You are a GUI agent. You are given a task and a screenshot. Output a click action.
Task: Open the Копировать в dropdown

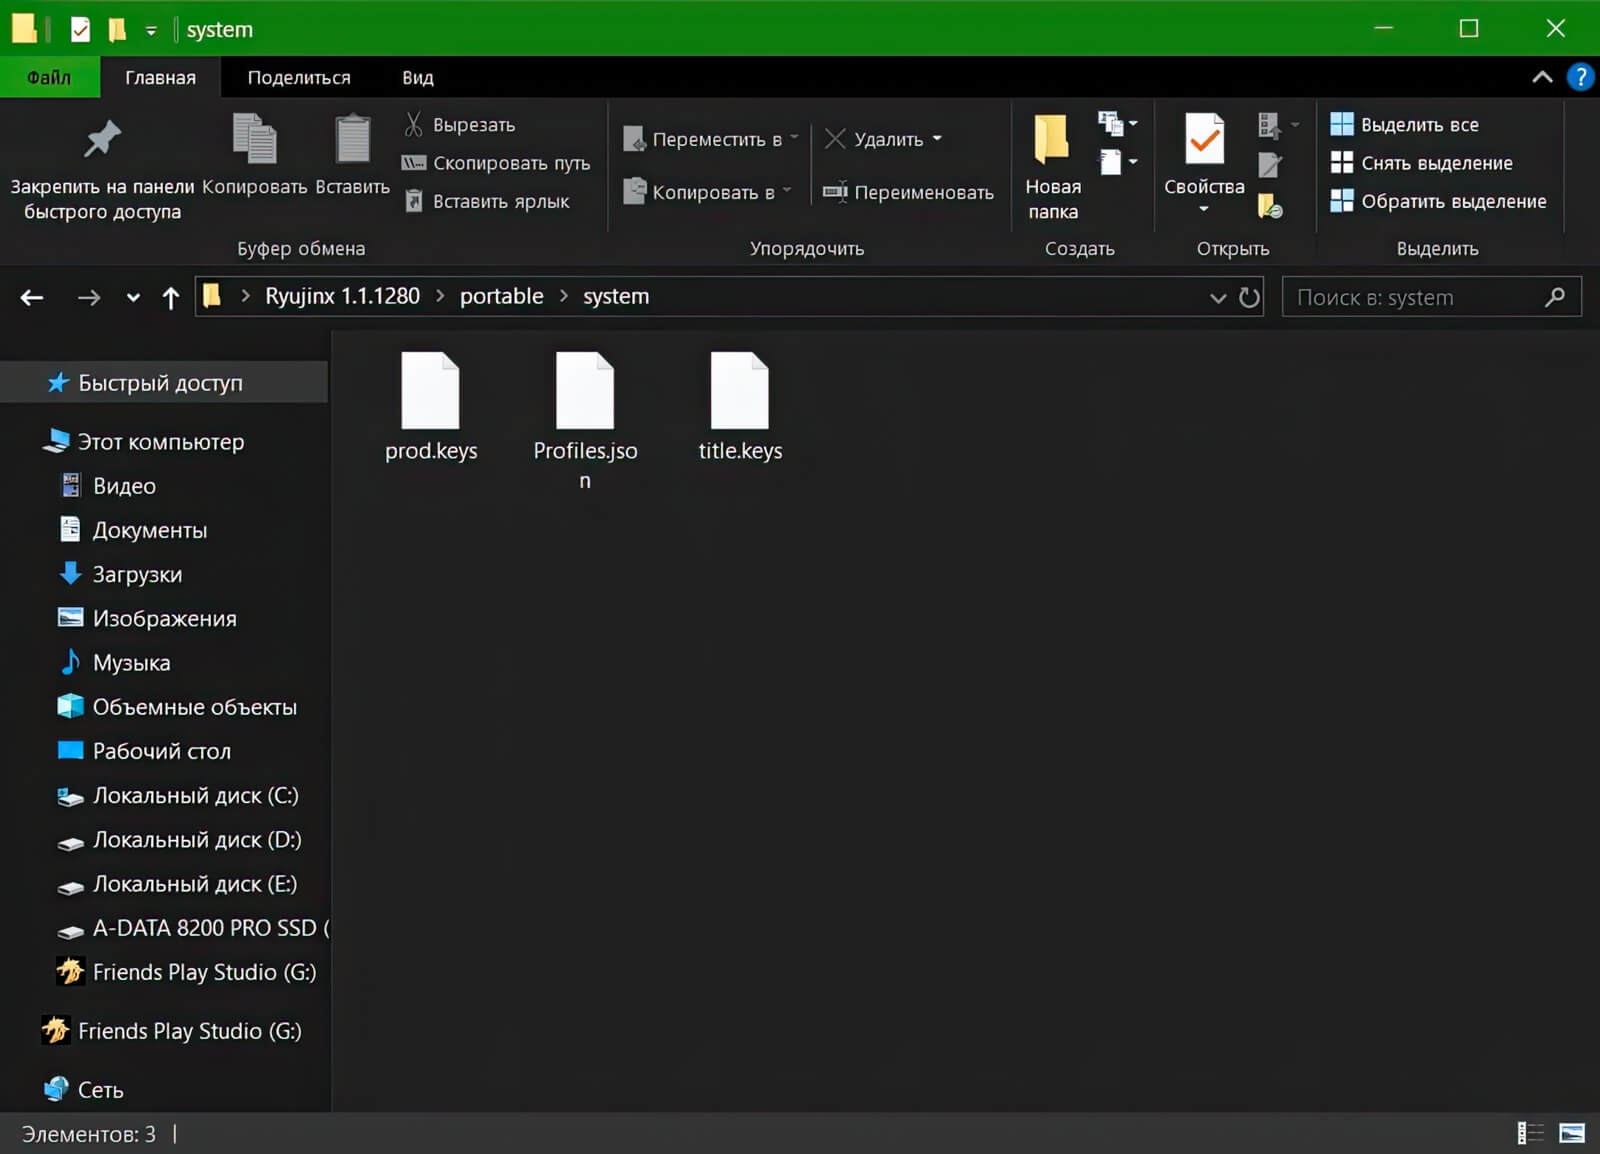[x=707, y=191]
